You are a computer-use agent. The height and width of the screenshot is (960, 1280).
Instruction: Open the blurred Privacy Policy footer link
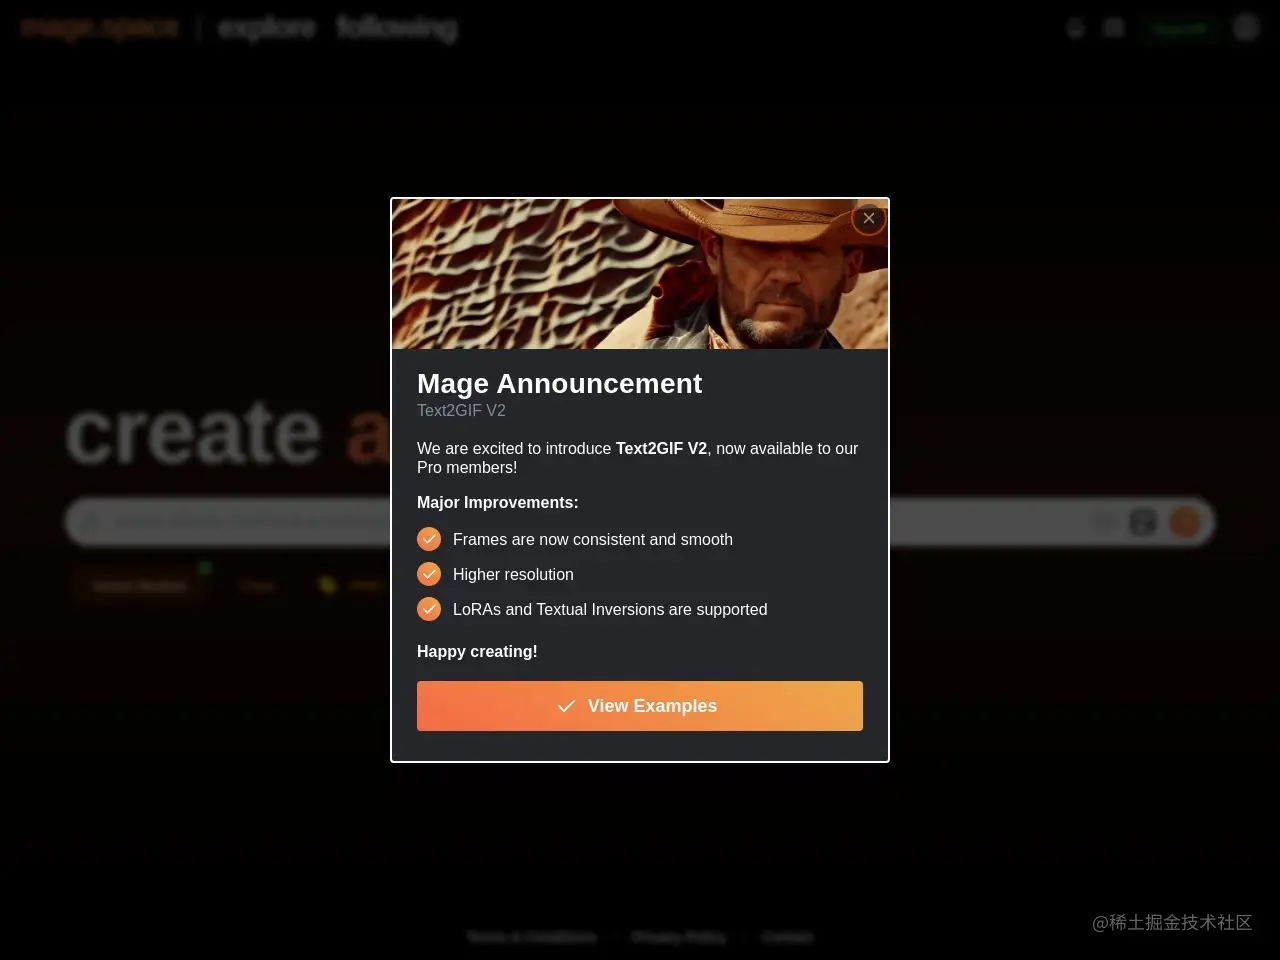pos(679,937)
